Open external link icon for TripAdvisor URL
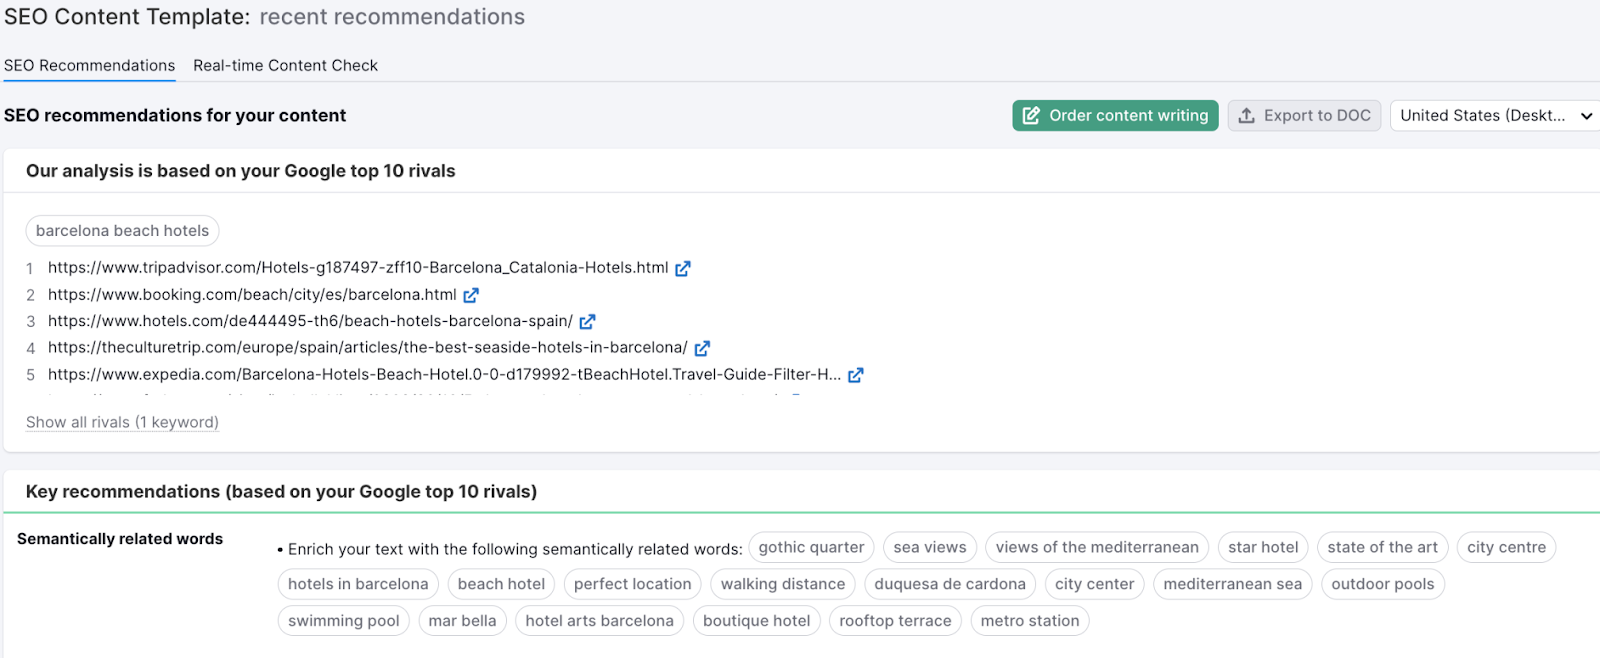Screen dimensions: 1600x658 [x=683, y=269]
